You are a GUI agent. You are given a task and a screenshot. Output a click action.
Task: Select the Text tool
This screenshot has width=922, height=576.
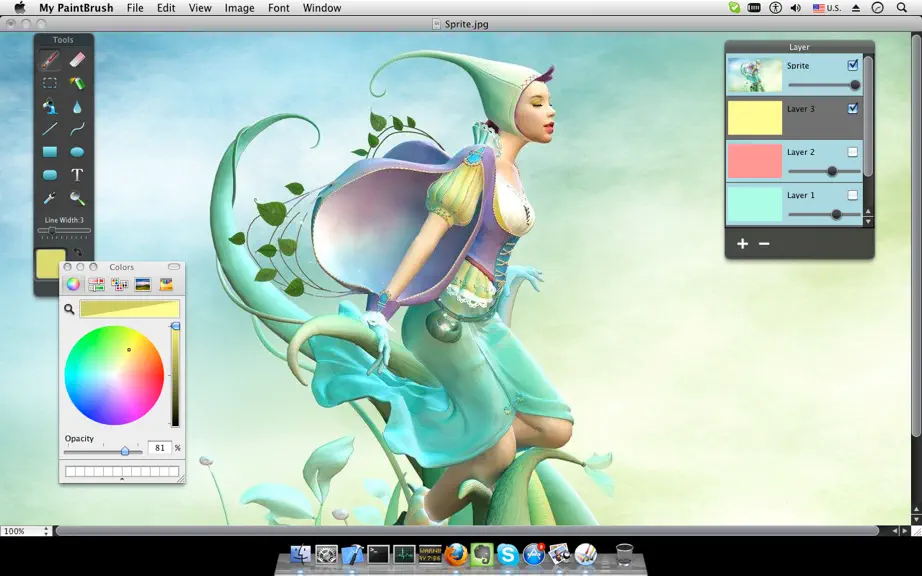tap(77, 175)
